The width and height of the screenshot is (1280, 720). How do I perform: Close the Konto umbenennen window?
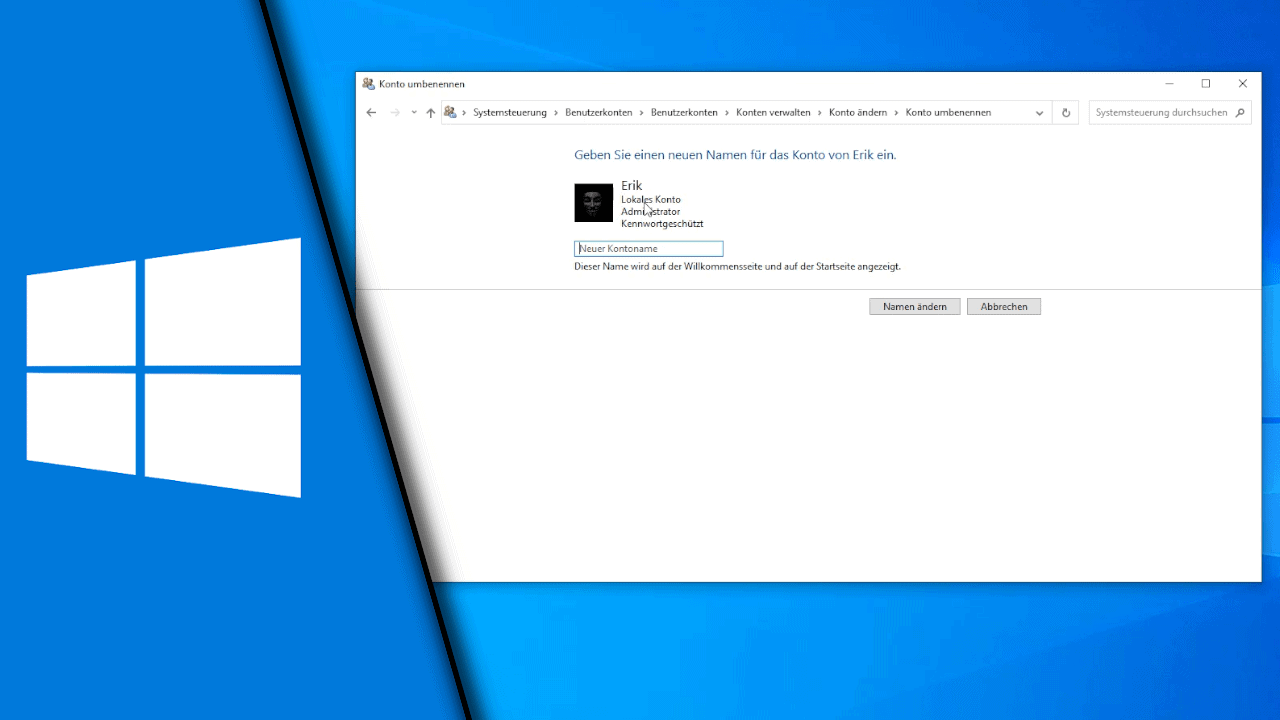click(1243, 84)
